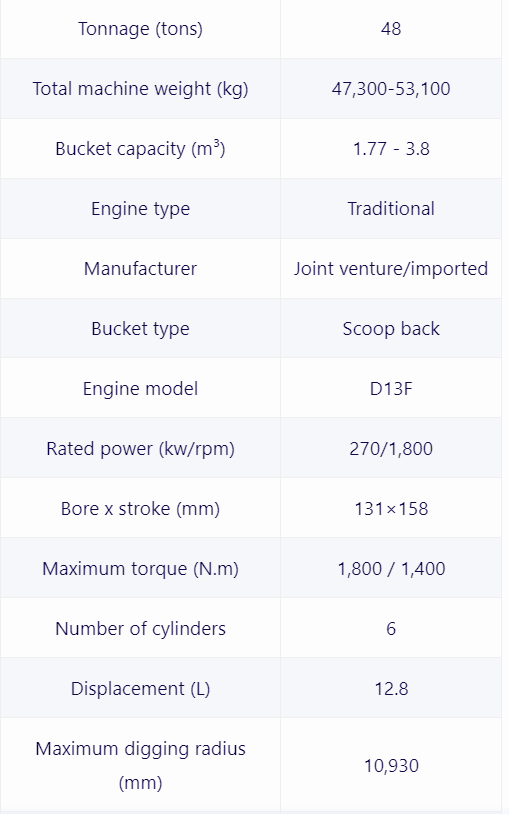Select the weight value 47,300-53,100
Viewport: 509px width, 814px height.
(391, 89)
